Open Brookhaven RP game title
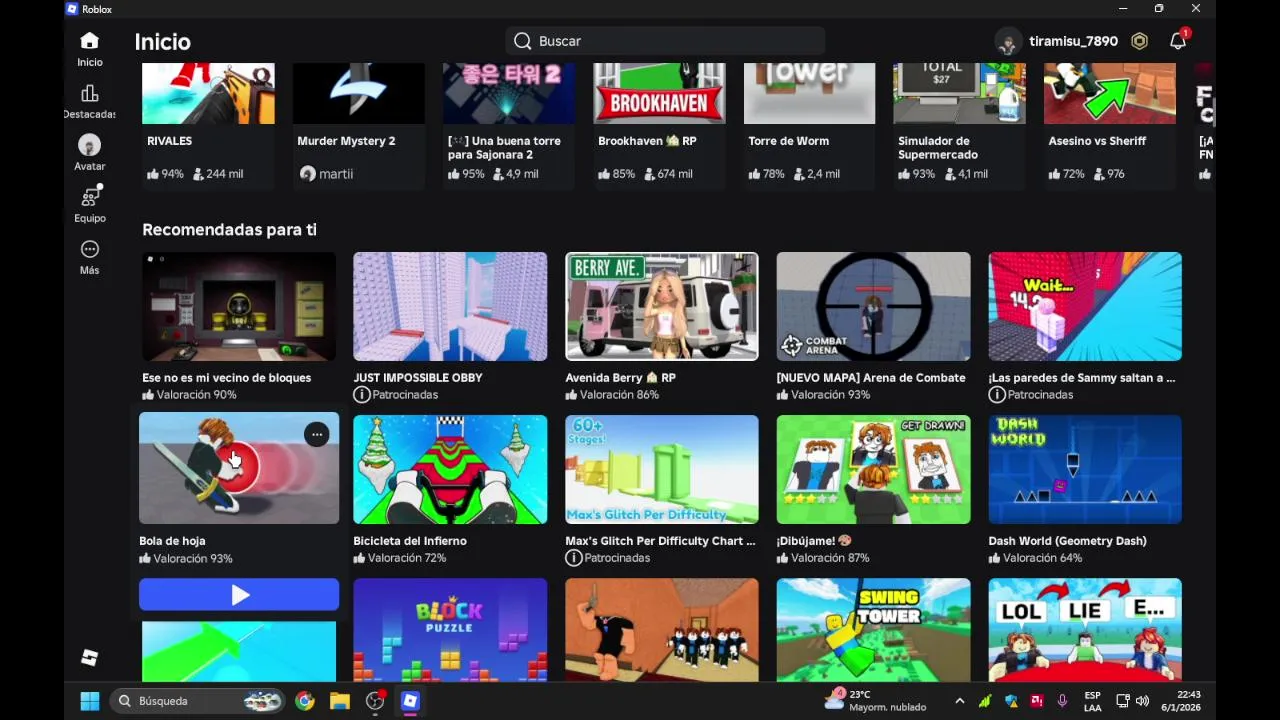The height and width of the screenshot is (720, 1280). 647,141
